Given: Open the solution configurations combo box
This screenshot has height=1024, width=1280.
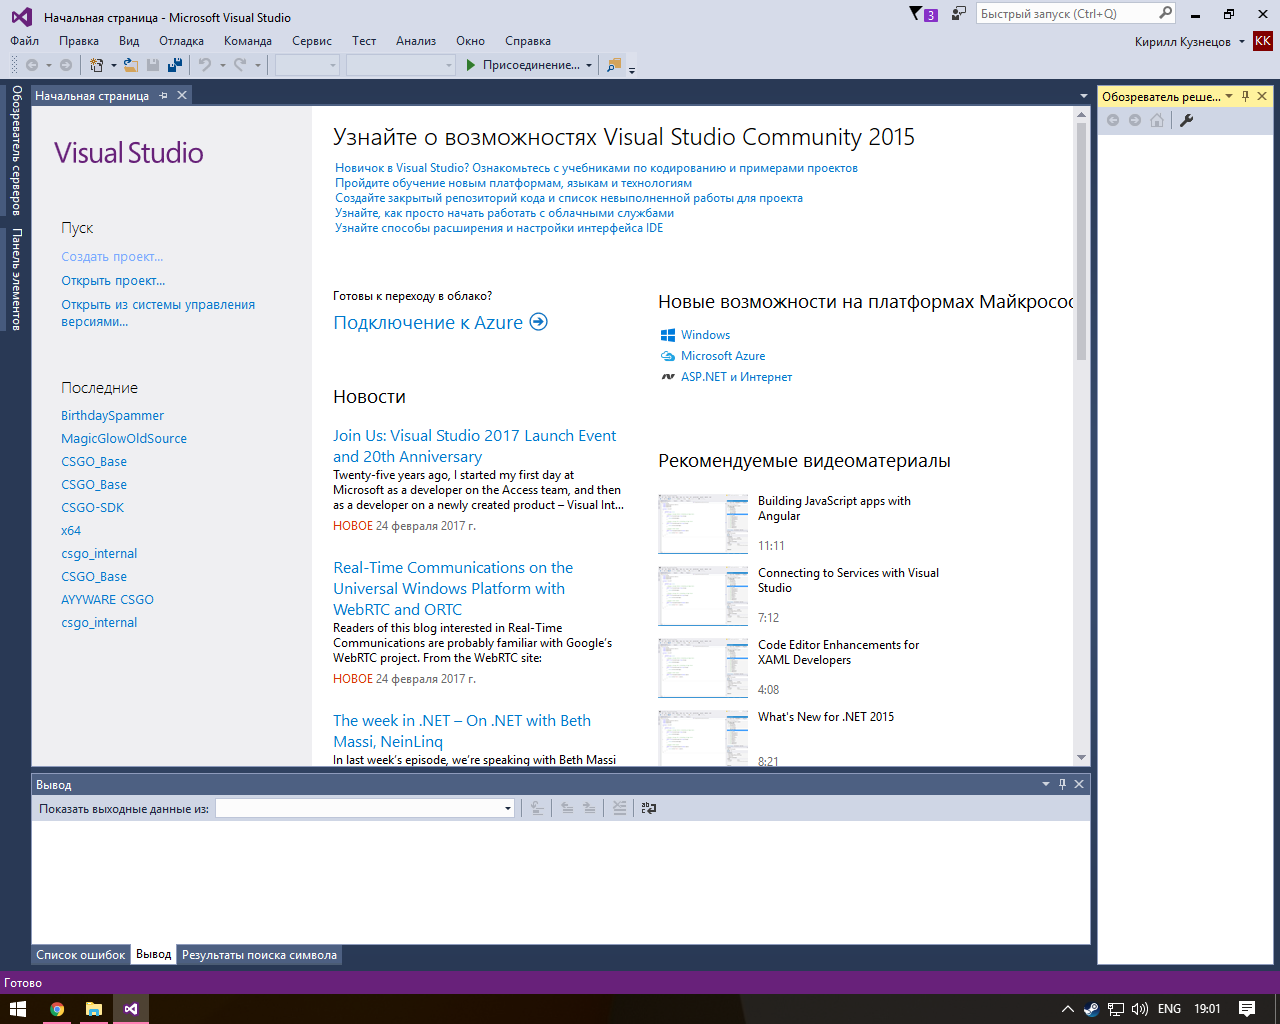Looking at the screenshot, I should pyautogui.click(x=308, y=65).
